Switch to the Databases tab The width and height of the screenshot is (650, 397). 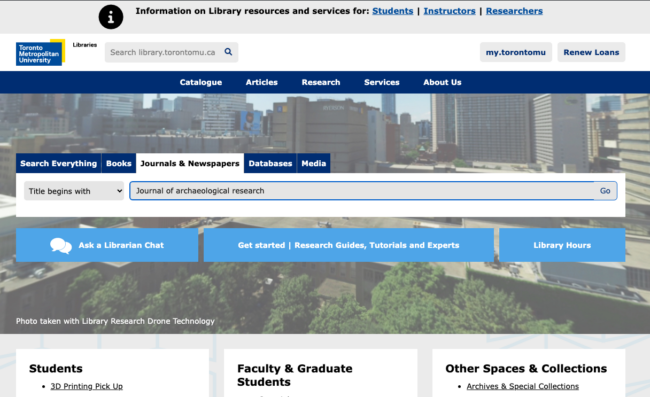click(270, 163)
